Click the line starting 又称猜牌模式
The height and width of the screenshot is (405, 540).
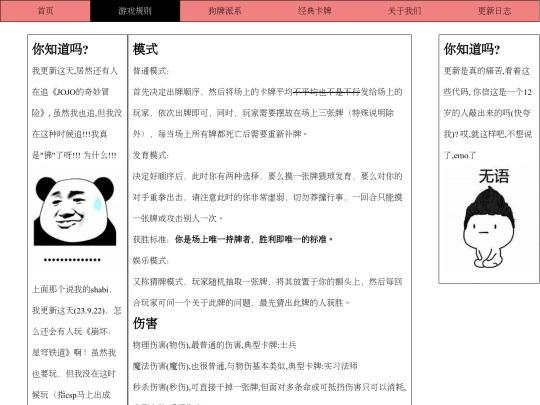click(268, 282)
